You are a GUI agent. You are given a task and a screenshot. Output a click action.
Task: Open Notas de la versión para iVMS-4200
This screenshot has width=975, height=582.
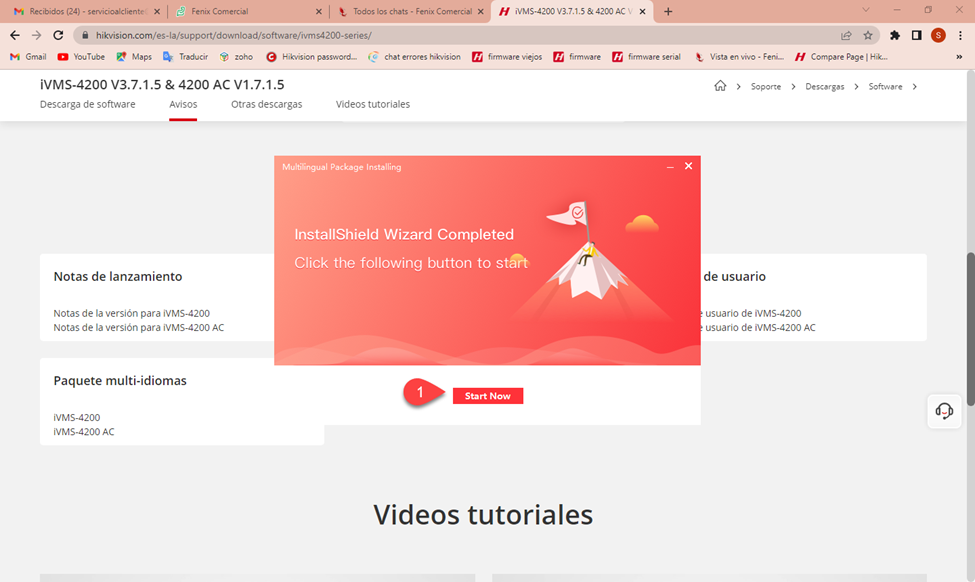tap(131, 313)
